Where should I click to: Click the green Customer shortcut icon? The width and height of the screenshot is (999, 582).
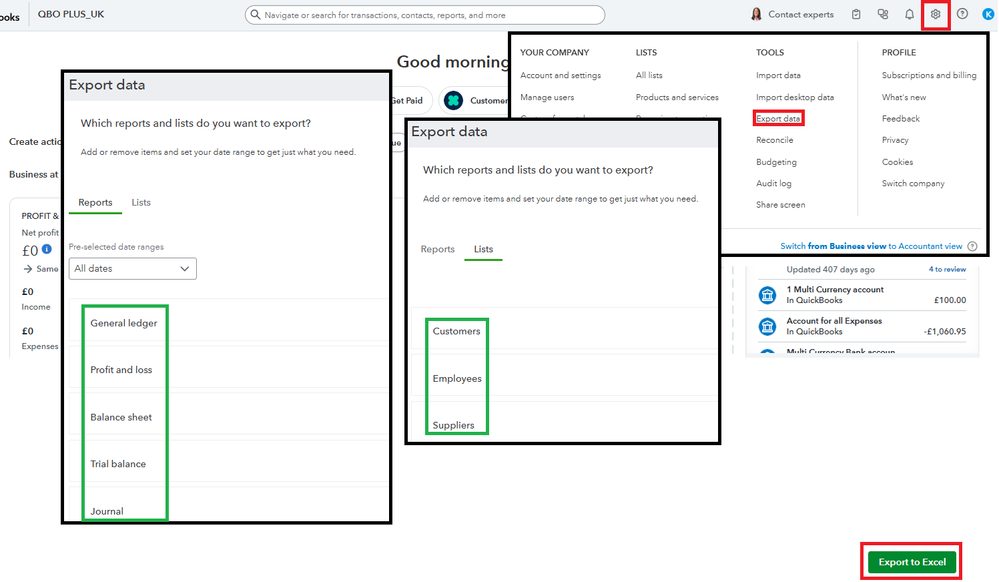coord(454,100)
